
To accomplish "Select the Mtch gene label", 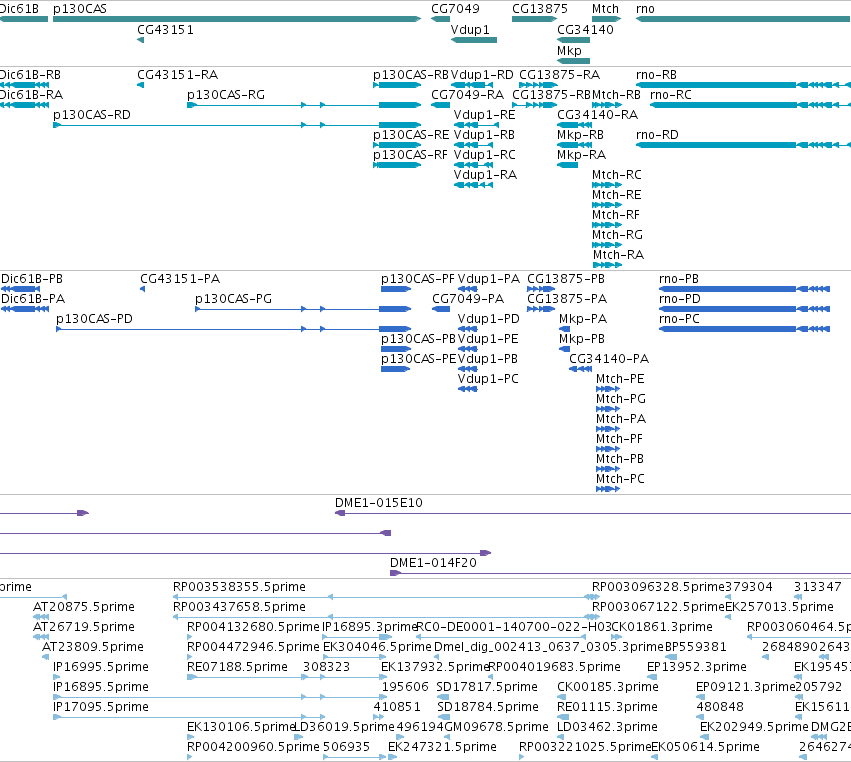I will coord(605,9).
